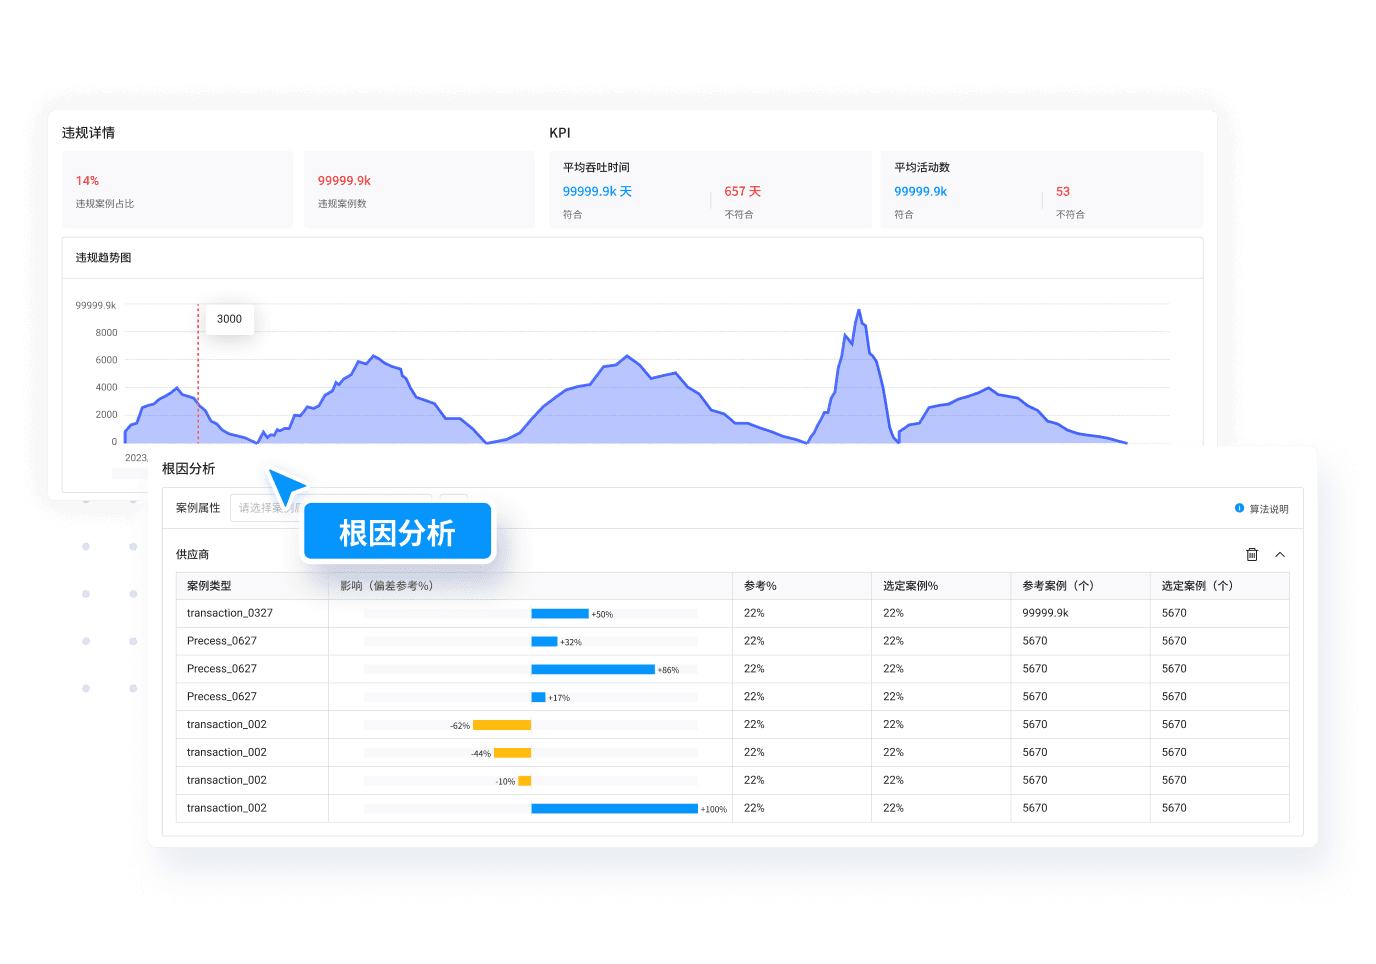Open the 案例属性 selection dropdown
The width and height of the screenshot is (1376, 964).
[330, 508]
